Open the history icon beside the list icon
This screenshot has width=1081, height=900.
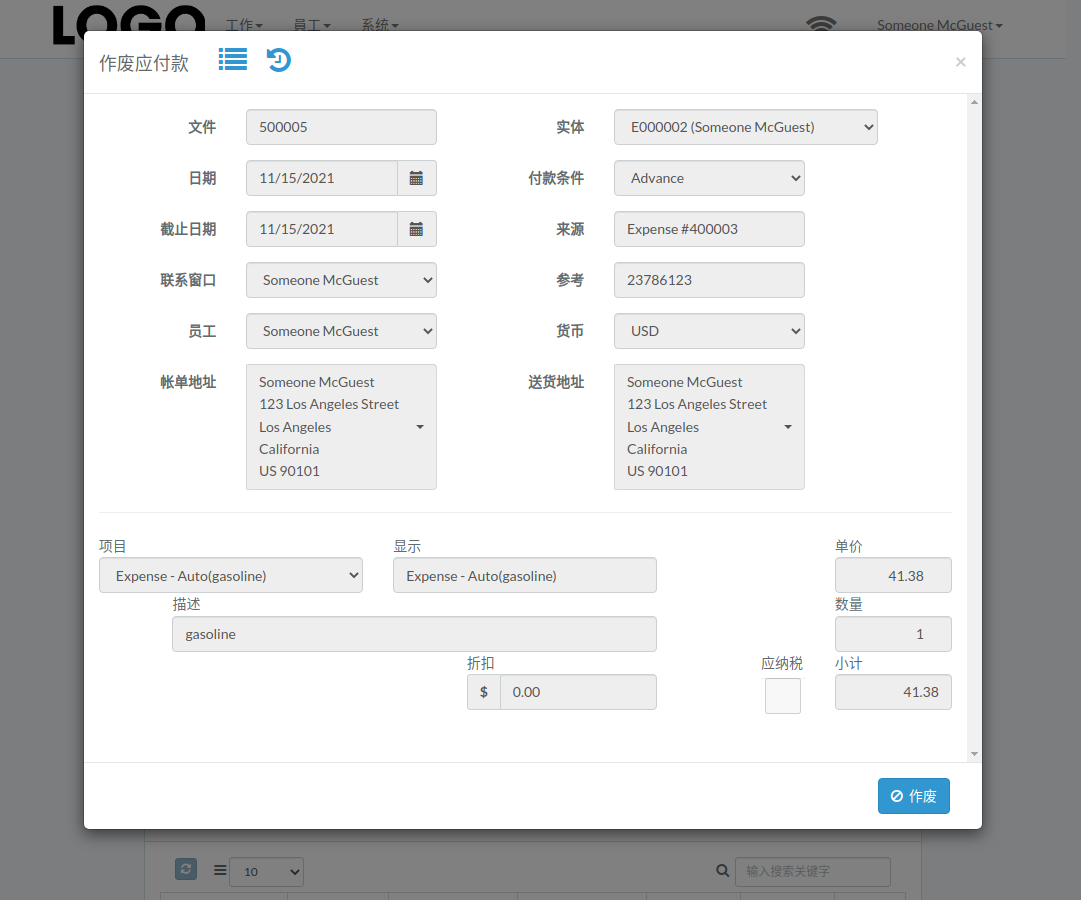279,60
